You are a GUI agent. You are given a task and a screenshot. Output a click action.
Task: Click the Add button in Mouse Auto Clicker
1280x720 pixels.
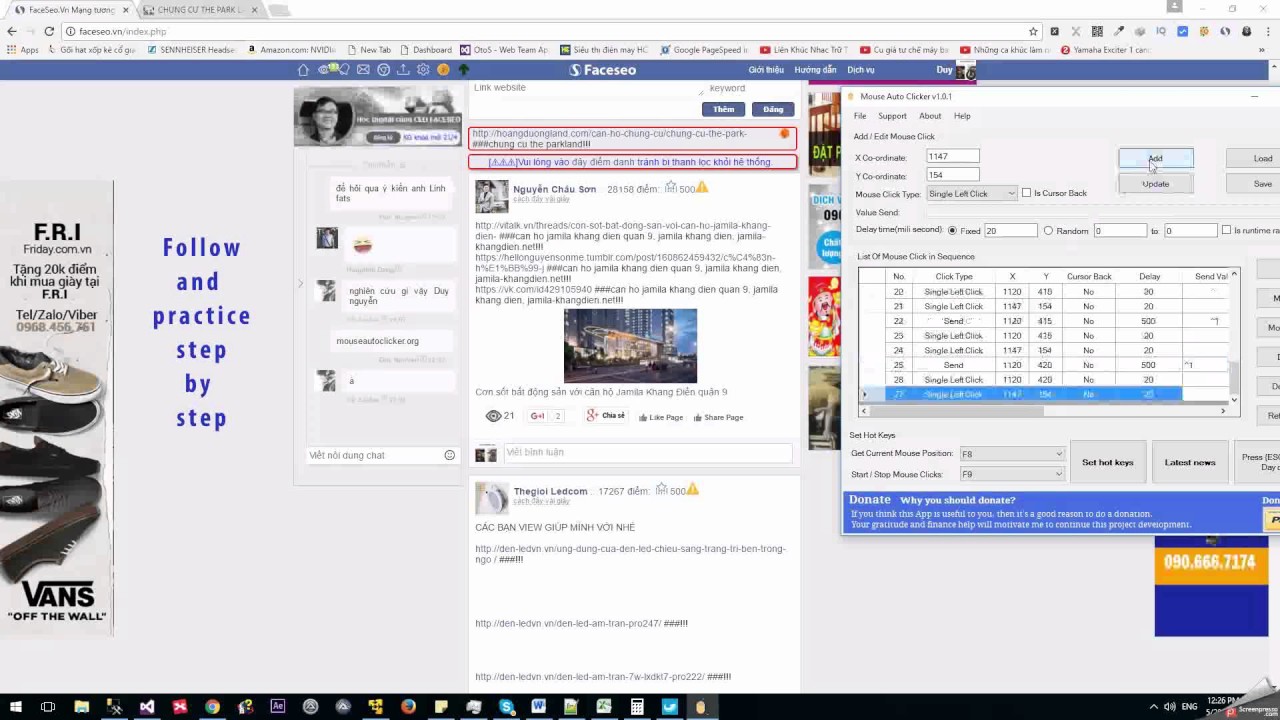[1155, 158]
